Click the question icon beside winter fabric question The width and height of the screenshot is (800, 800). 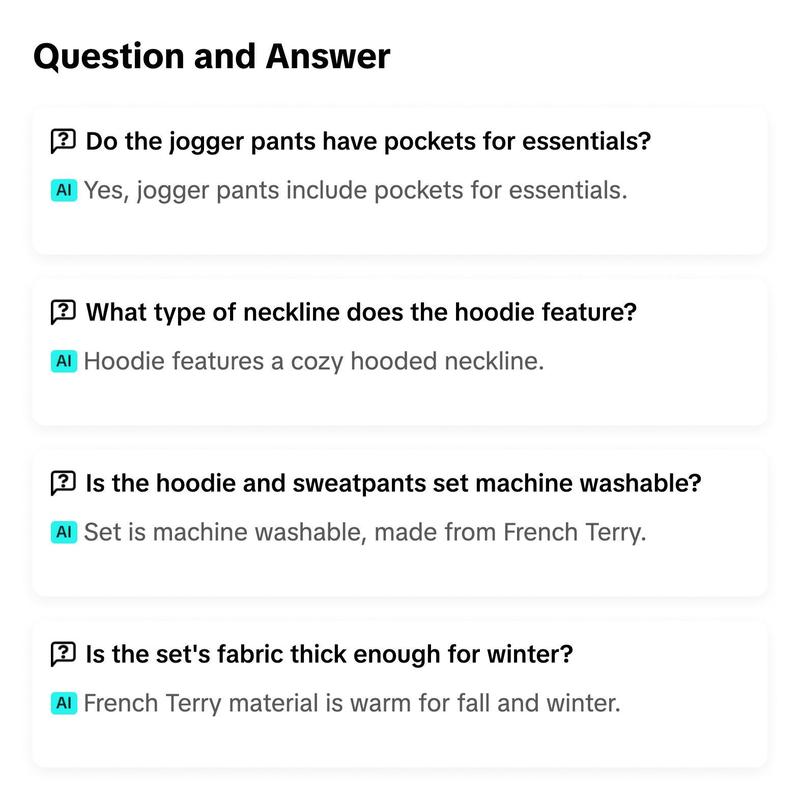[x=63, y=654]
